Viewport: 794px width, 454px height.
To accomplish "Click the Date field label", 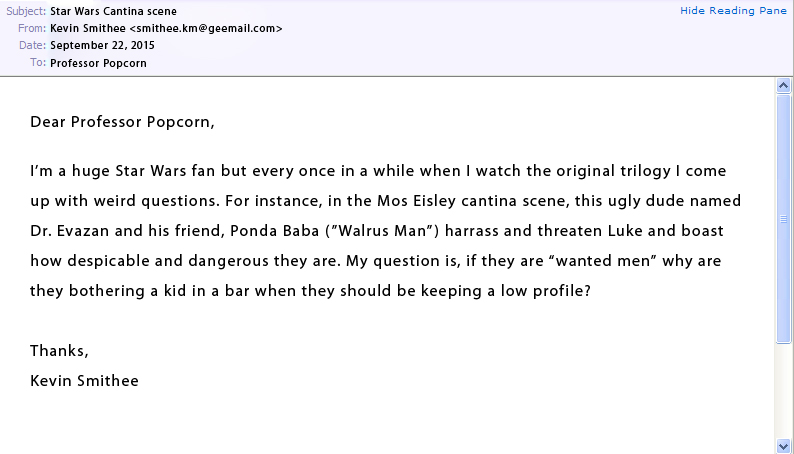I will click(x=32, y=46).
